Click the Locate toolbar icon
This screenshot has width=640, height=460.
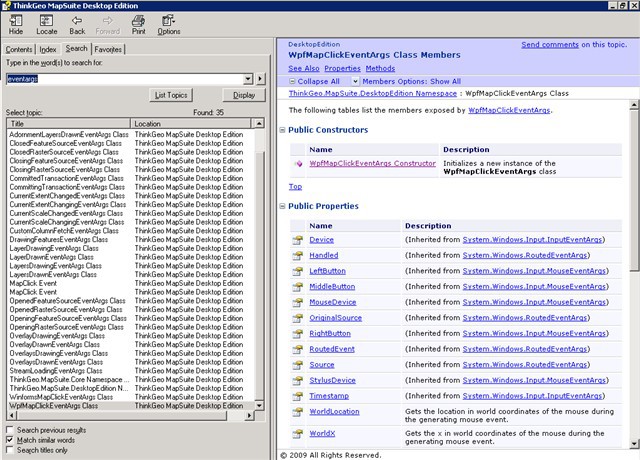click(47, 20)
